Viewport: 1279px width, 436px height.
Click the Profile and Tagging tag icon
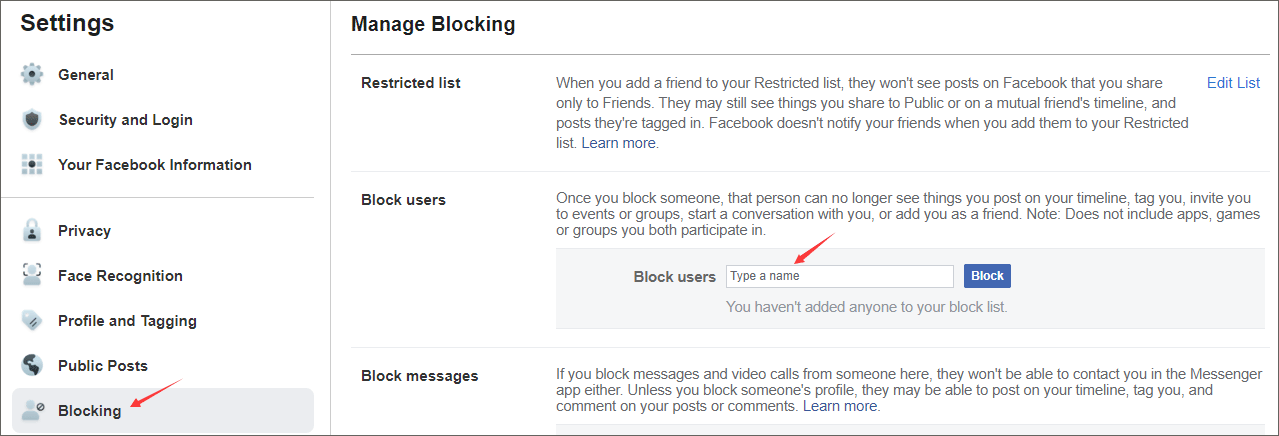33,321
